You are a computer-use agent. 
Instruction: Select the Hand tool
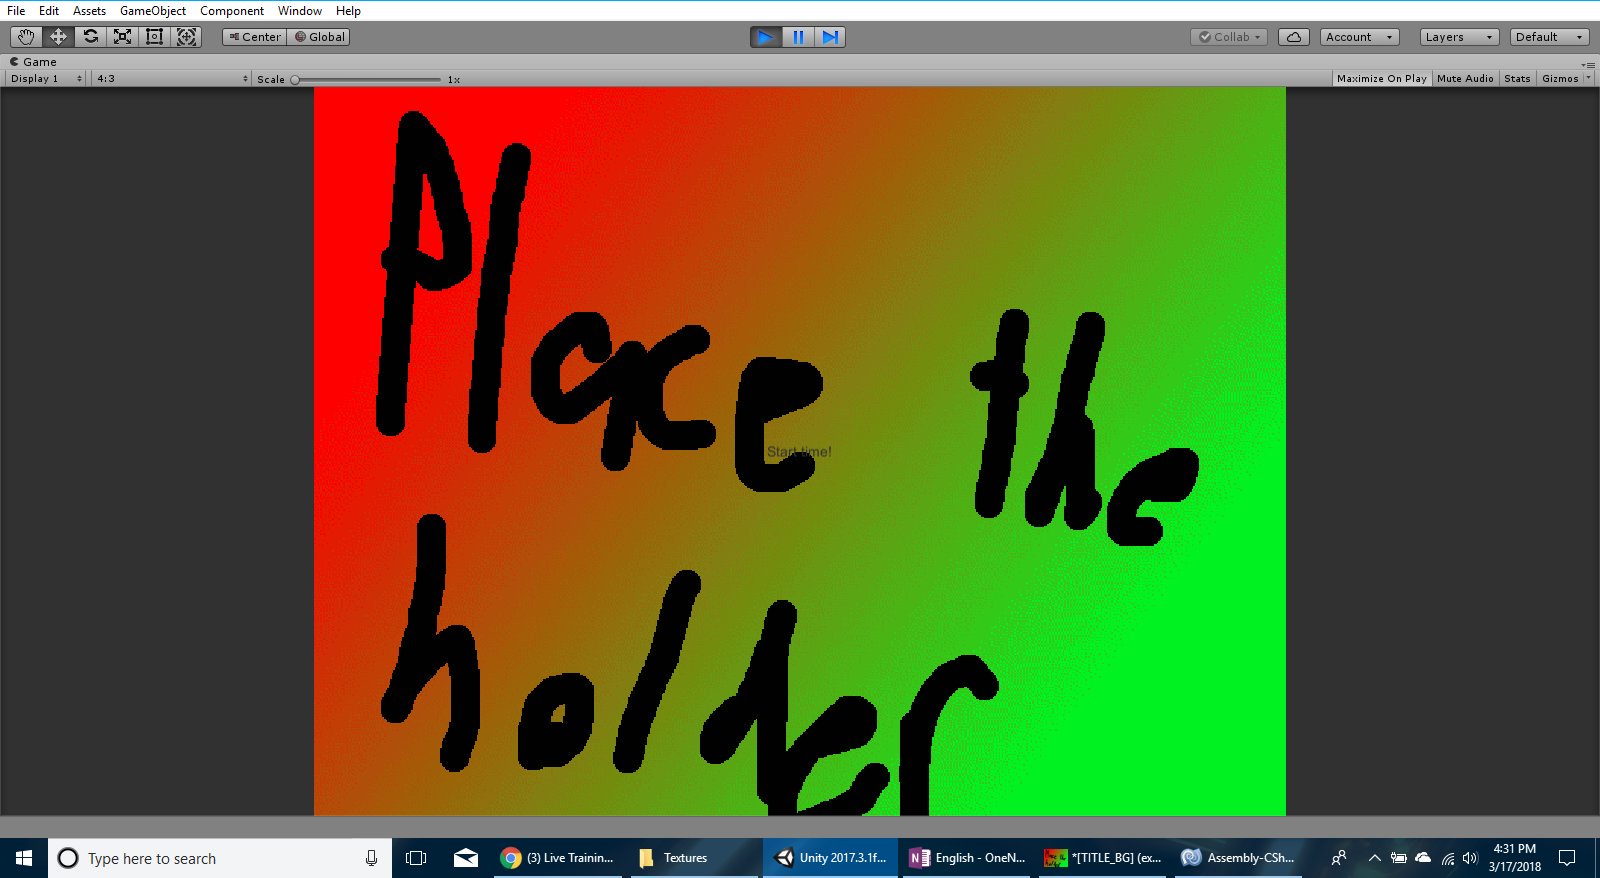[26, 37]
